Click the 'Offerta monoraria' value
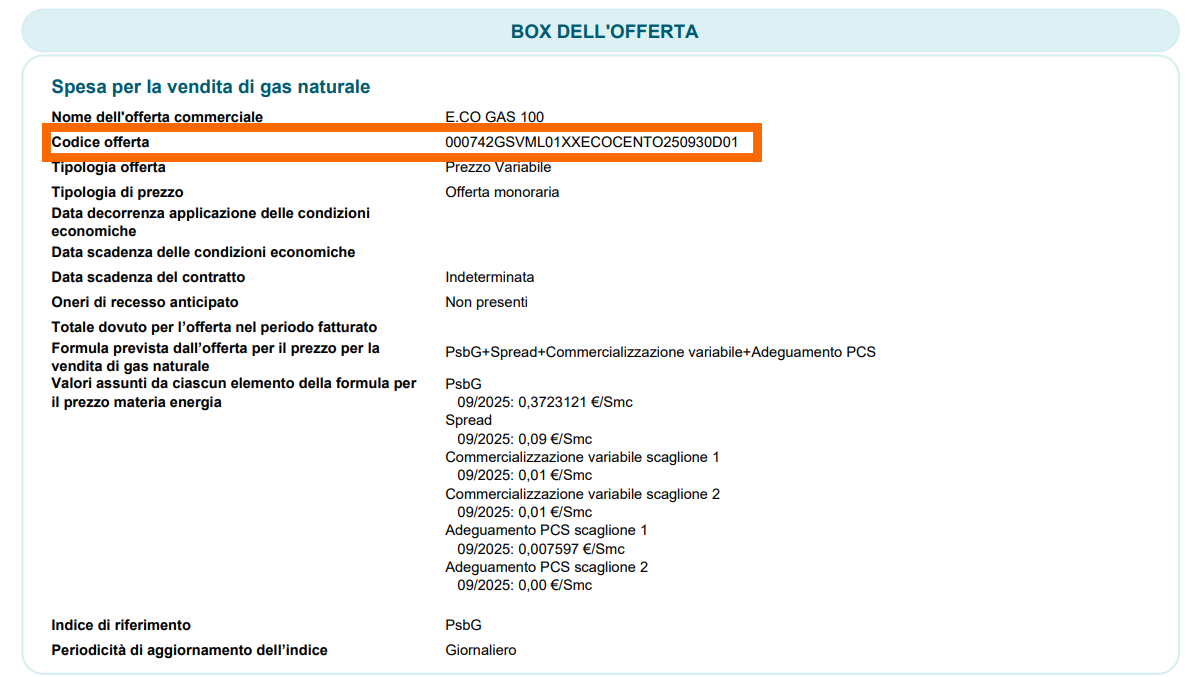 pyautogui.click(x=502, y=192)
